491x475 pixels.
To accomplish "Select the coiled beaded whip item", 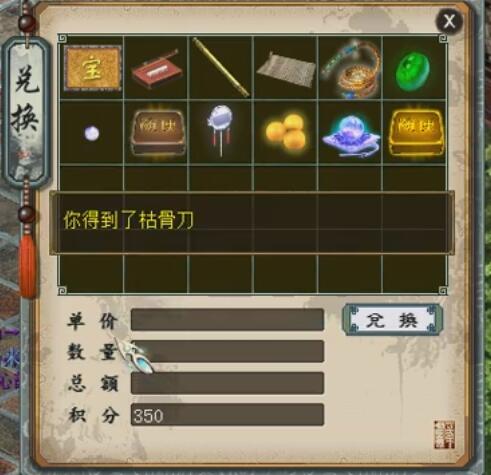I will [350, 69].
